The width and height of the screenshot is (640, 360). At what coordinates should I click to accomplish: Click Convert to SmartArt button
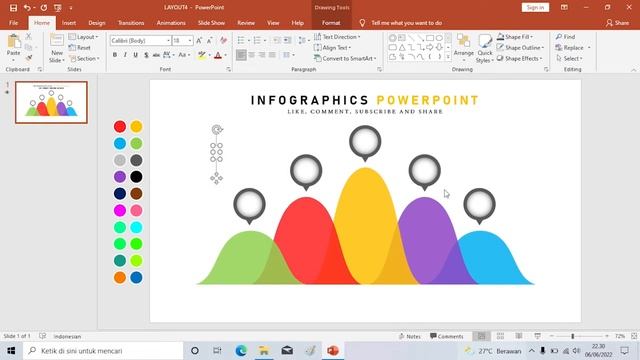(x=345, y=58)
